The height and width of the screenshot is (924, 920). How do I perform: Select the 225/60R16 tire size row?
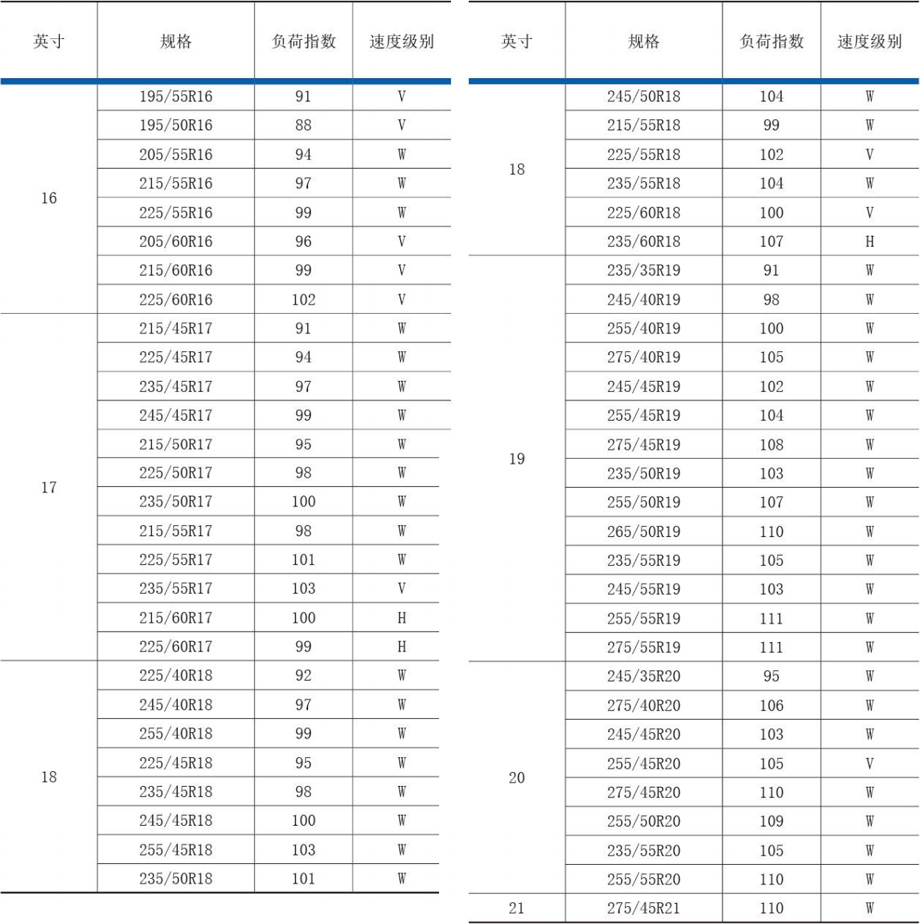point(175,300)
